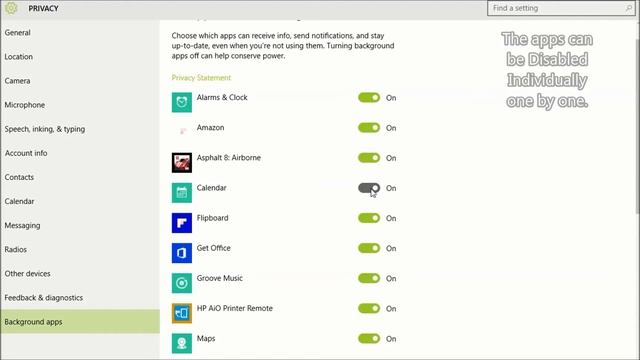
Task: Click the Maps app name
Action: pyautogui.click(x=206, y=339)
